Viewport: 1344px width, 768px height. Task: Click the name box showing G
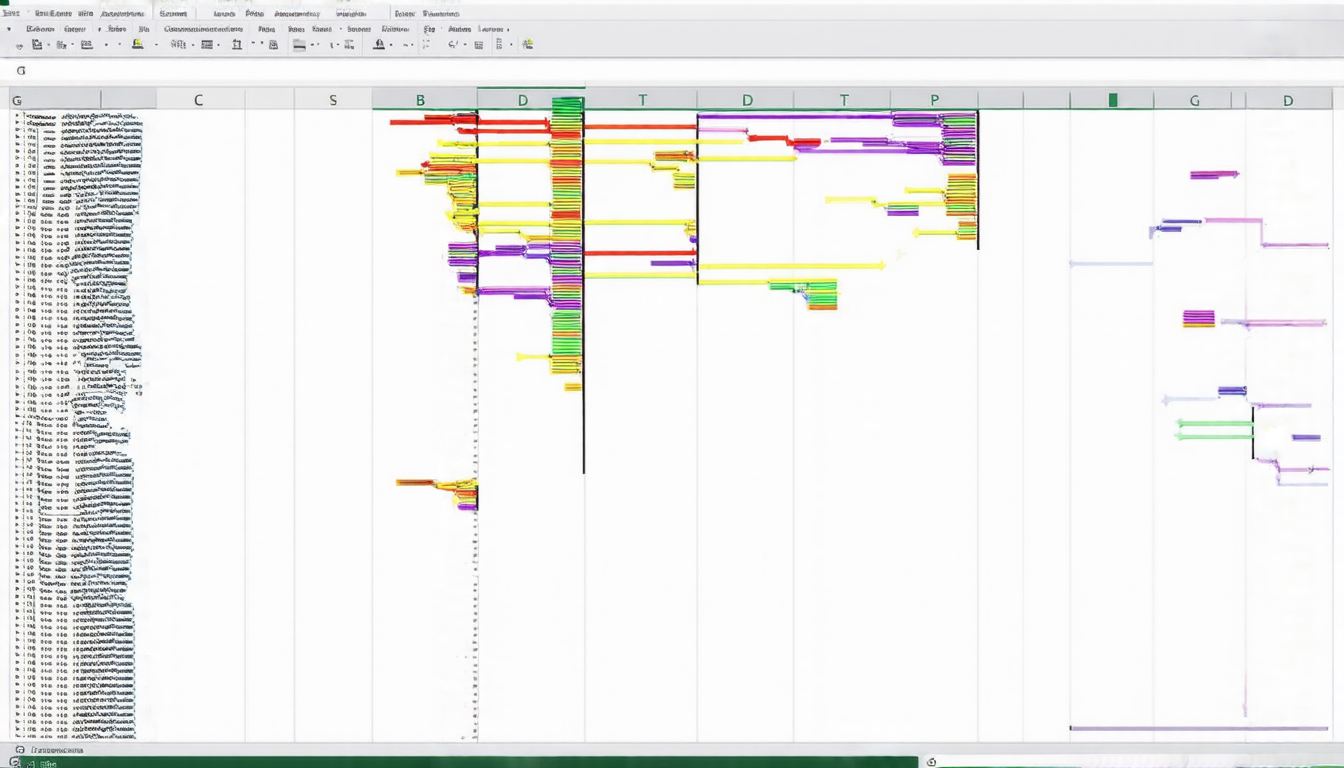pyautogui.click(x=21, y=71)
